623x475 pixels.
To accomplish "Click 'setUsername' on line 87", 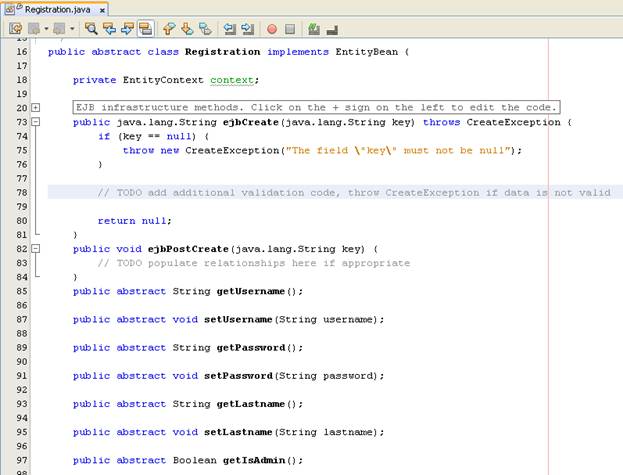I will click(238, 319).
